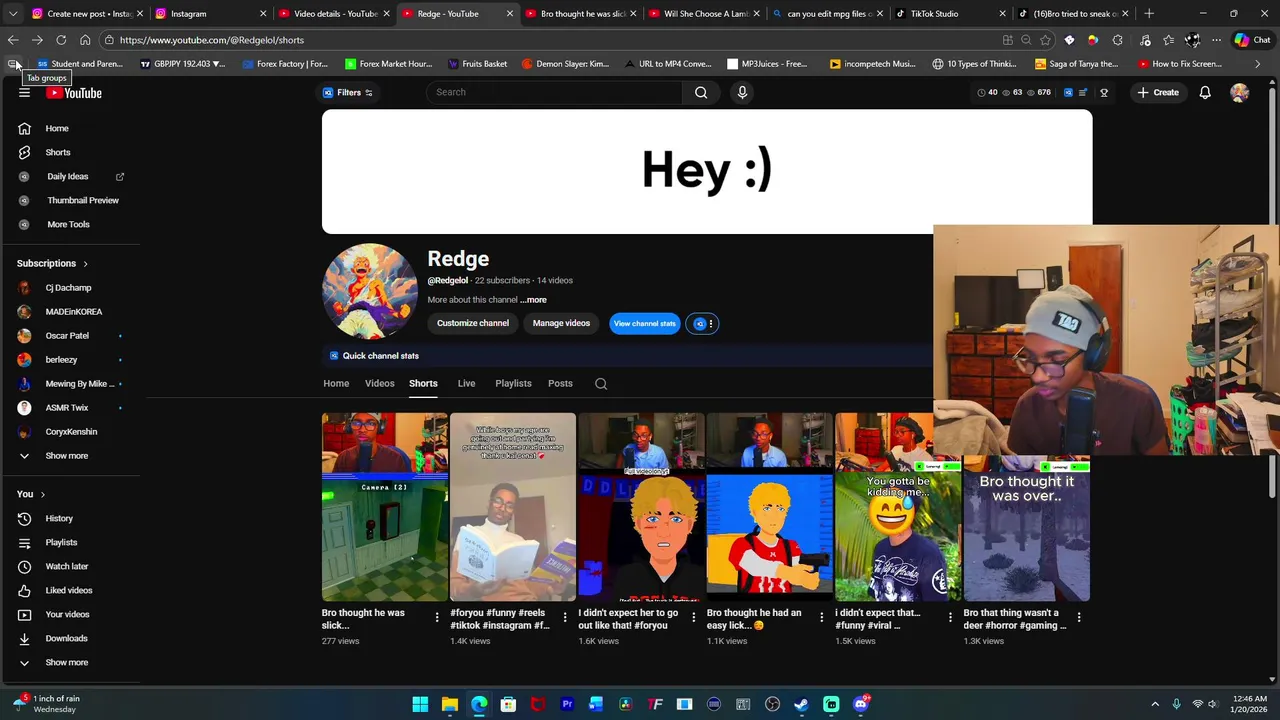
Task: Open File Explorer from the taskbar
Action: [x=450, y=704]
